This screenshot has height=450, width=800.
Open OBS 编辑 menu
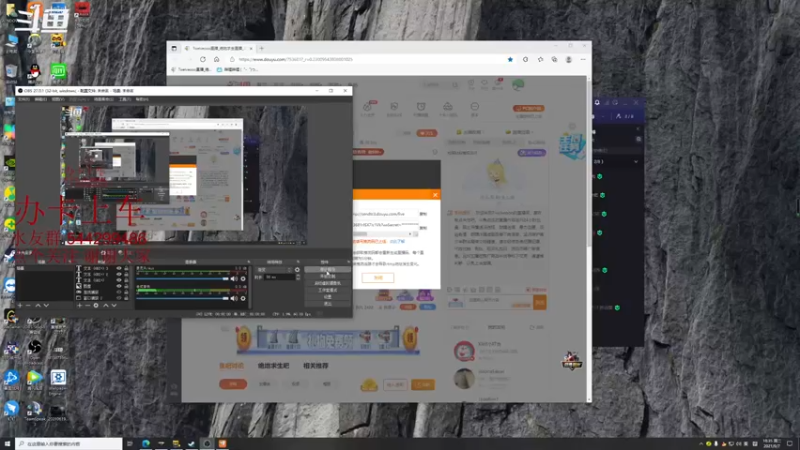41,99
